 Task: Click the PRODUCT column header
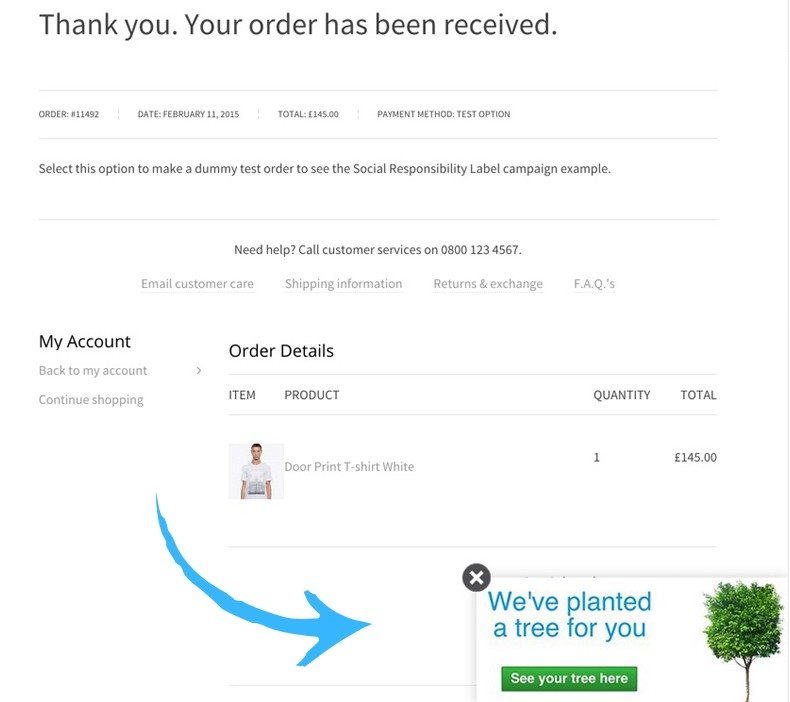pos(312,395)
